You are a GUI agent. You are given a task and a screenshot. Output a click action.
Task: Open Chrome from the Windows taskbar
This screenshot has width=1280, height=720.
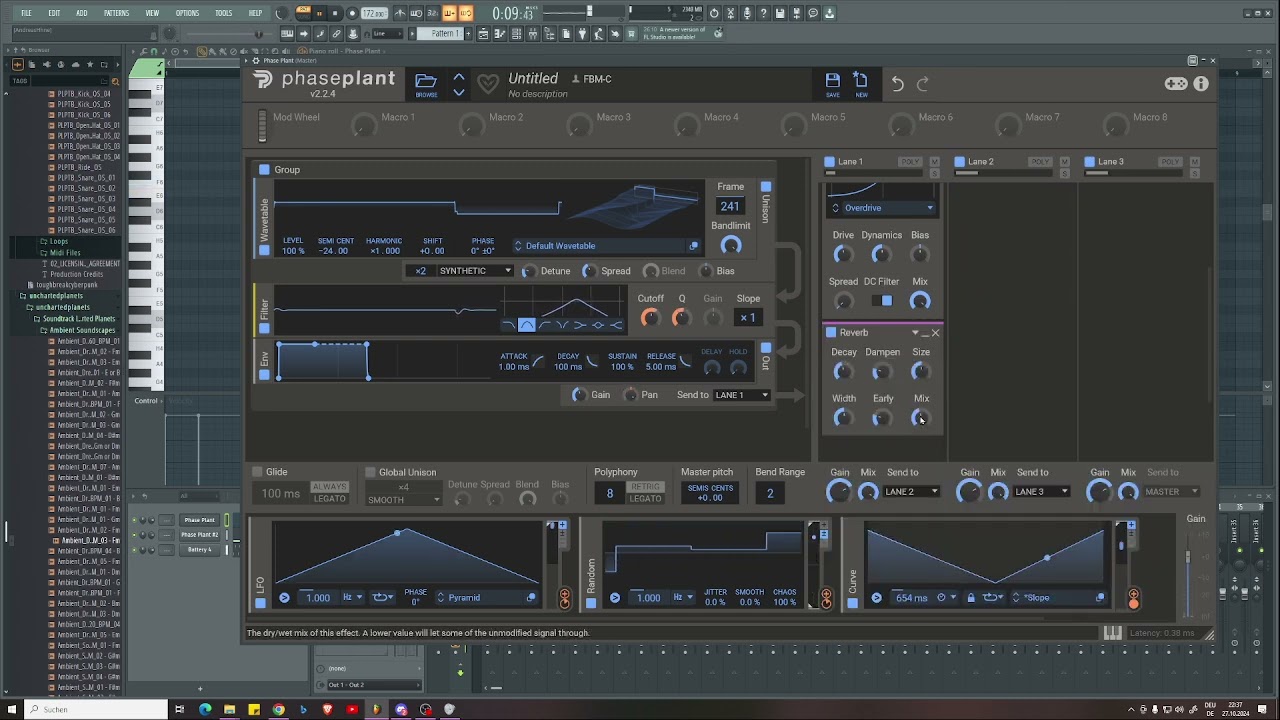point(278,709)
